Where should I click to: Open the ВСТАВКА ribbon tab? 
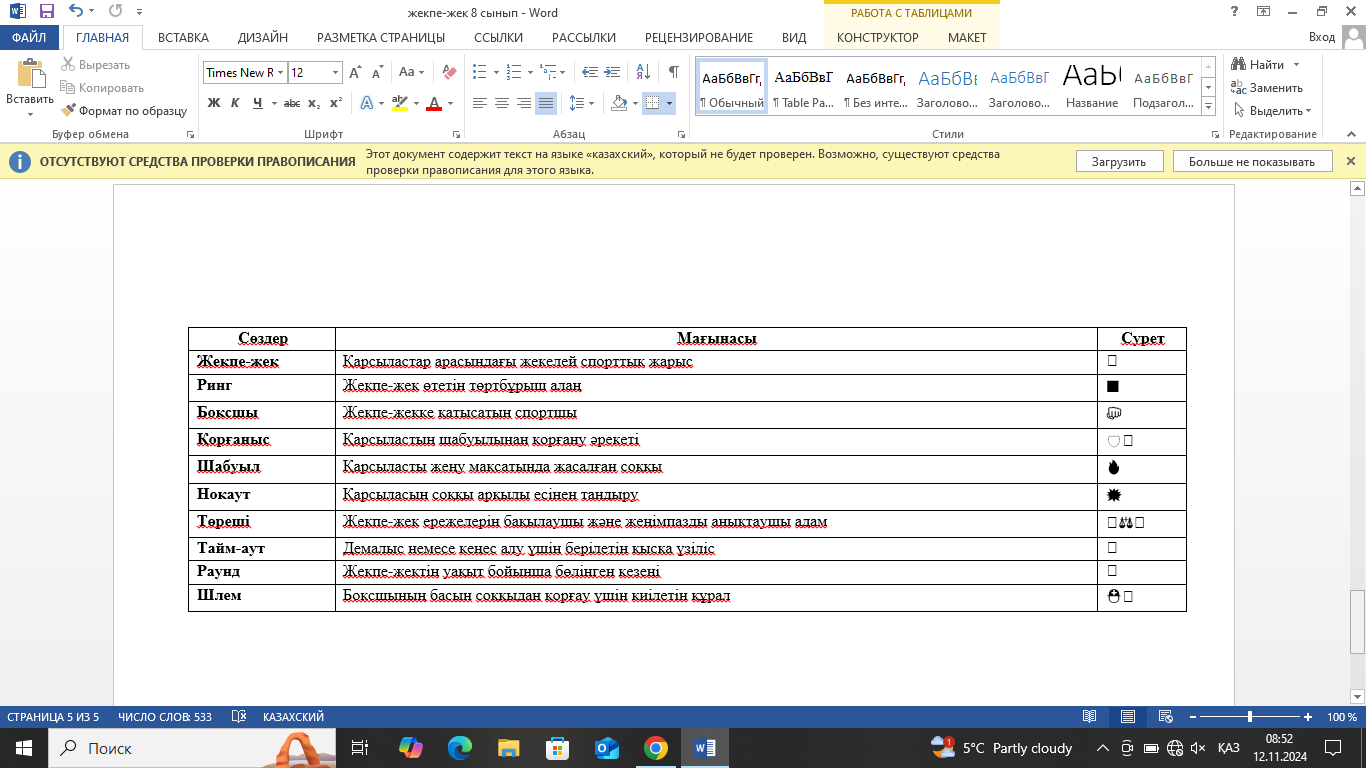[x=183, y=38]
